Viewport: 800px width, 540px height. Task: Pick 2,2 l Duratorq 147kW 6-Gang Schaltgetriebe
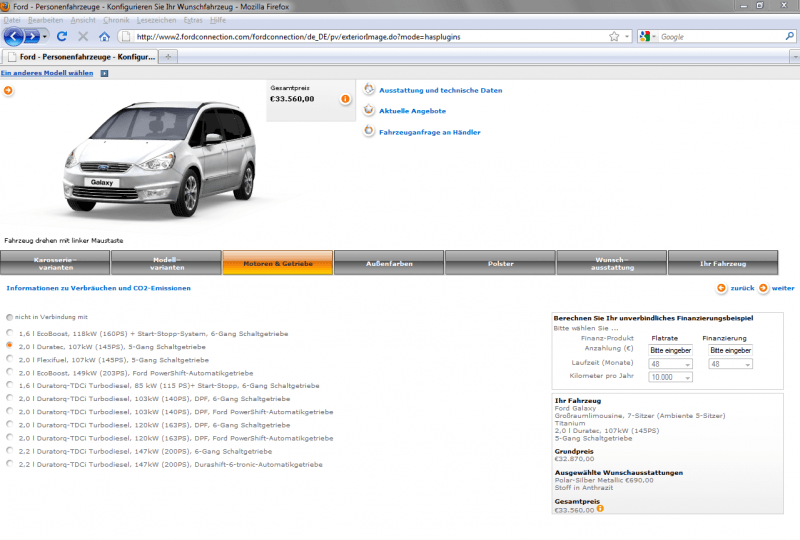(x=10, y=451)
